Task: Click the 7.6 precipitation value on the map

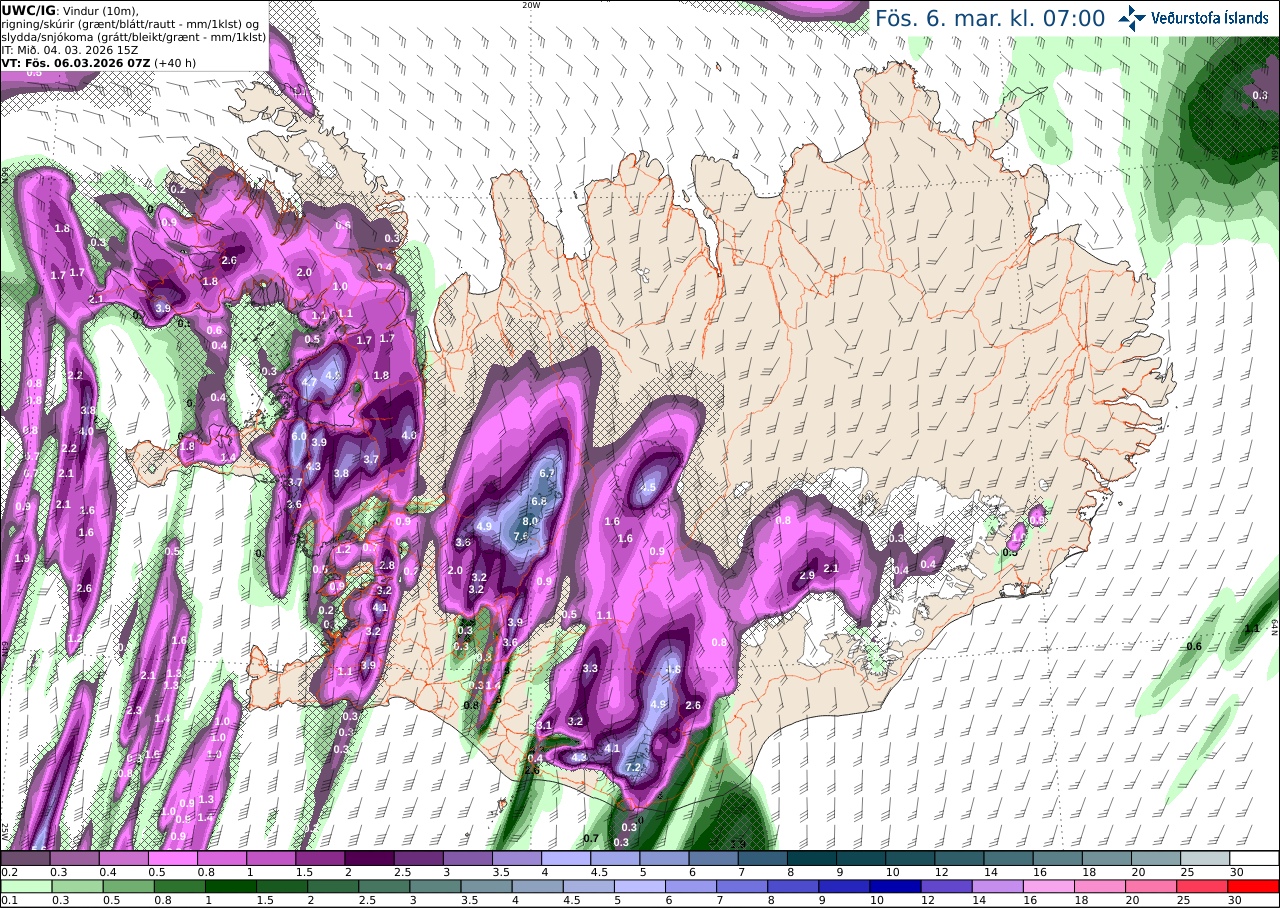Action: (521, 536)
